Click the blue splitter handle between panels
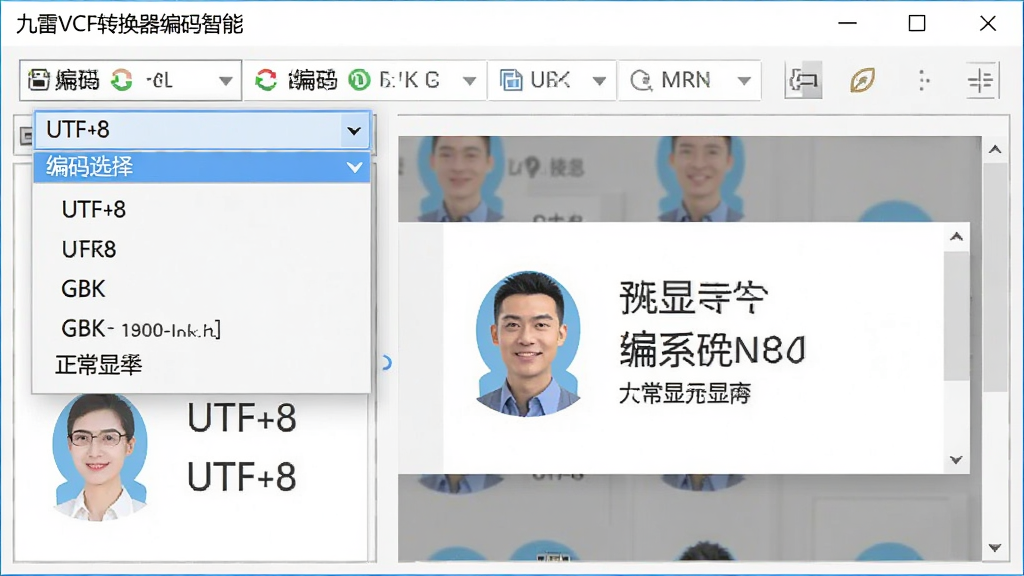1024x576 pixels. point(387,363)
